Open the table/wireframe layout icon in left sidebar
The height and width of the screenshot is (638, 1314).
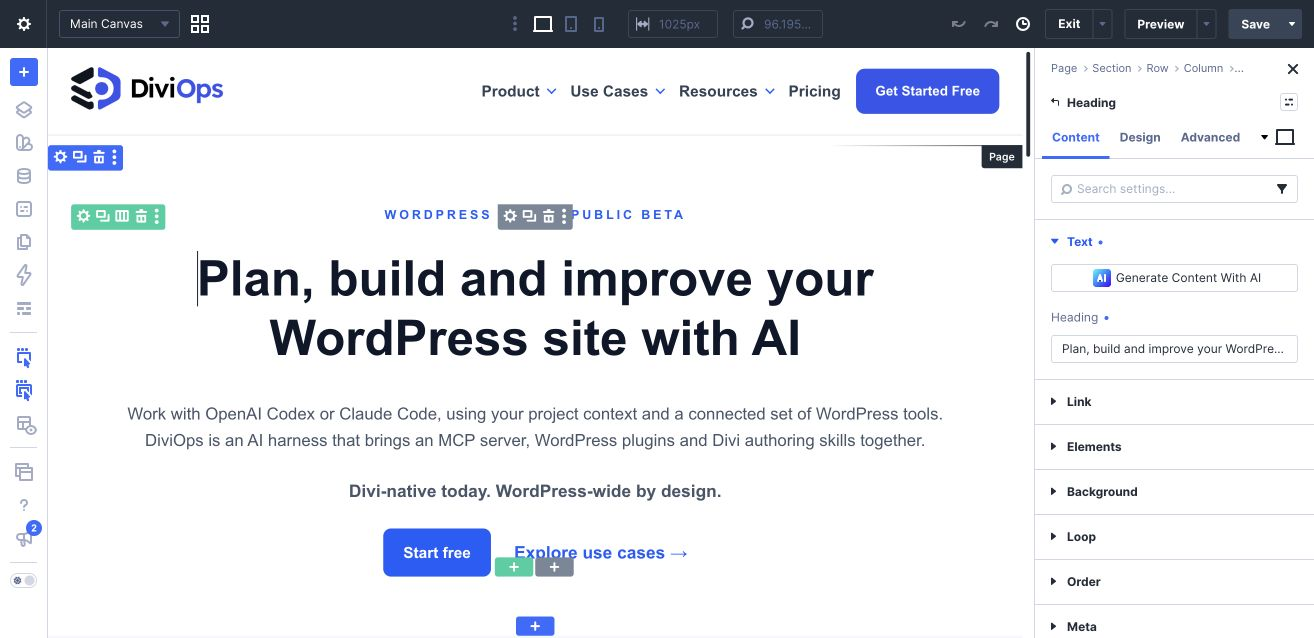coord(24,308)
